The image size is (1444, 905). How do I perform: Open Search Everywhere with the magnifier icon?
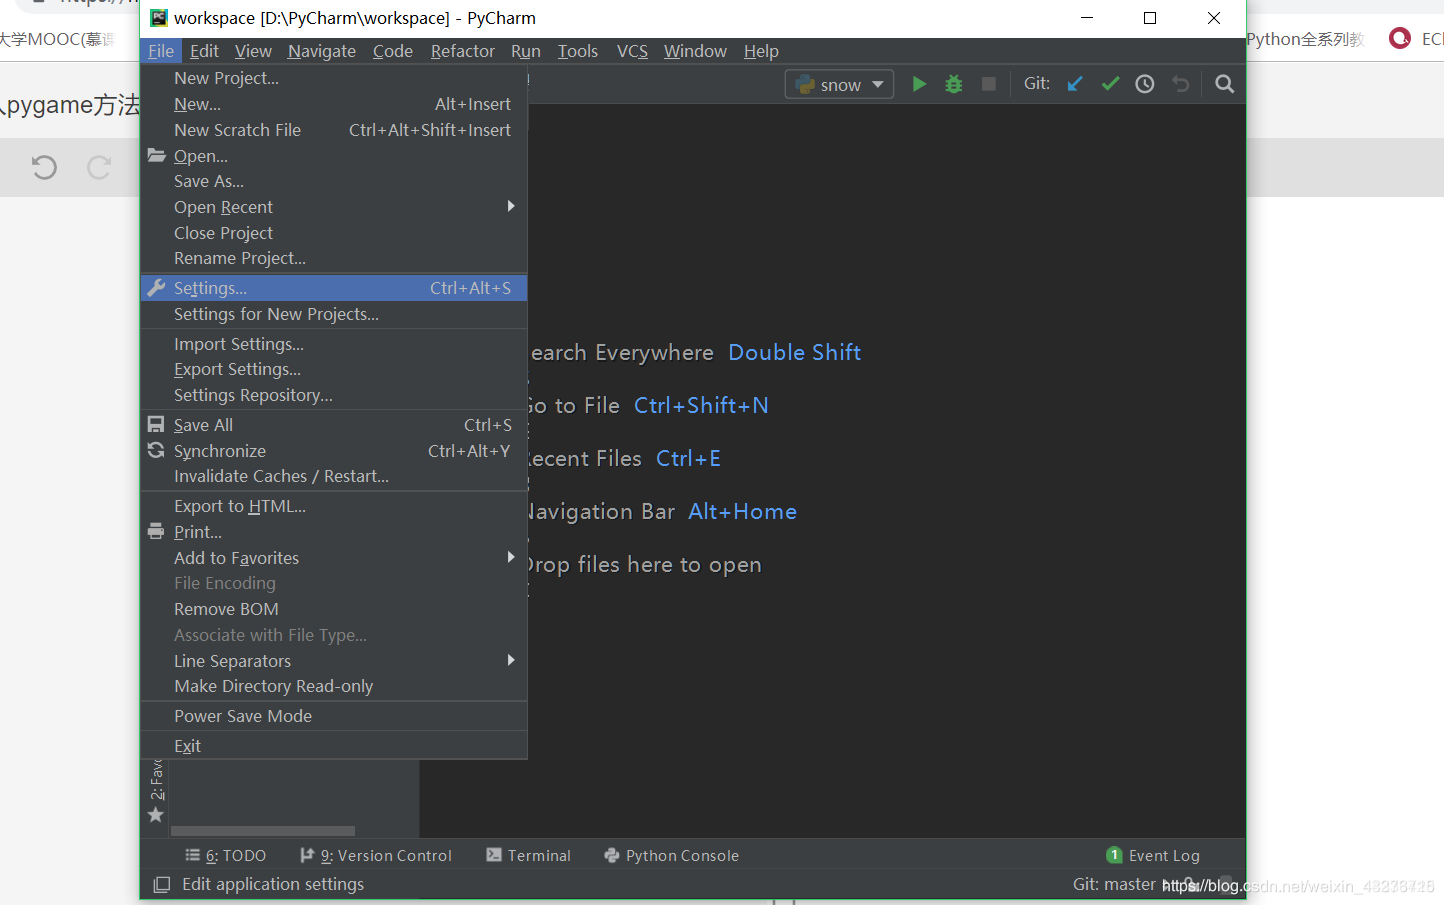point(1224,84)
